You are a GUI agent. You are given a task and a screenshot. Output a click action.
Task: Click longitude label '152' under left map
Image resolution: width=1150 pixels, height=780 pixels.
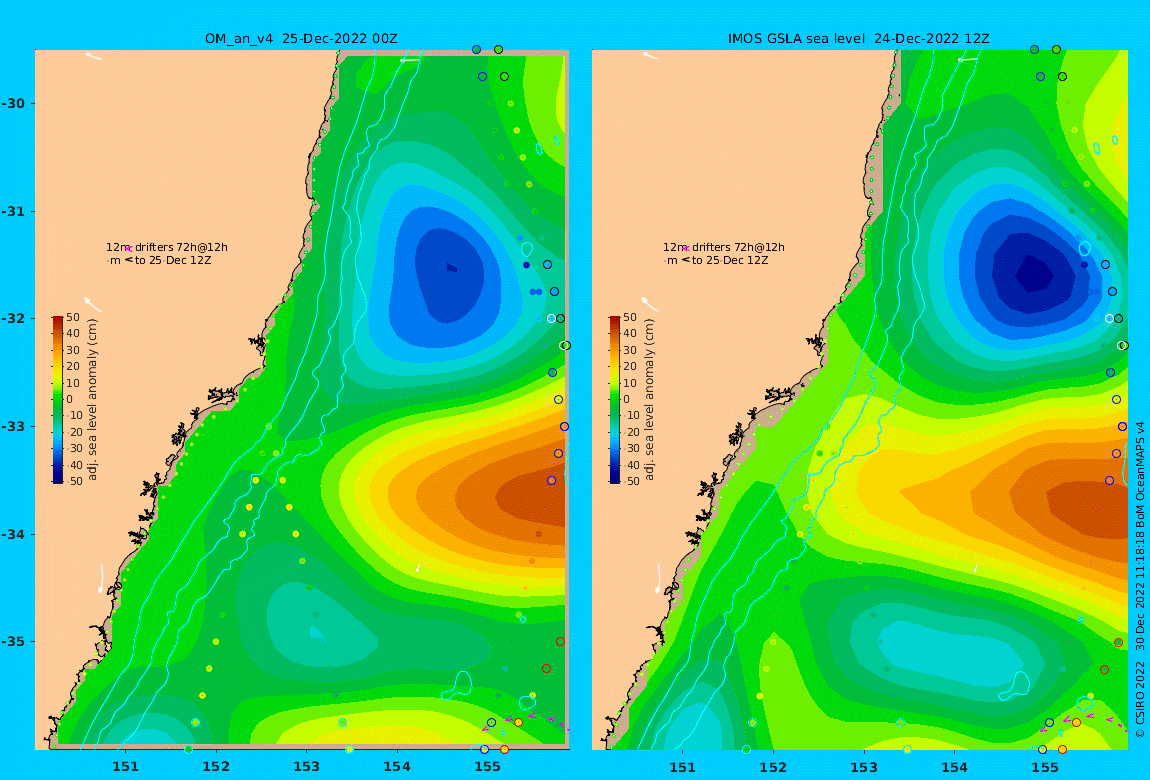[216, 767]
